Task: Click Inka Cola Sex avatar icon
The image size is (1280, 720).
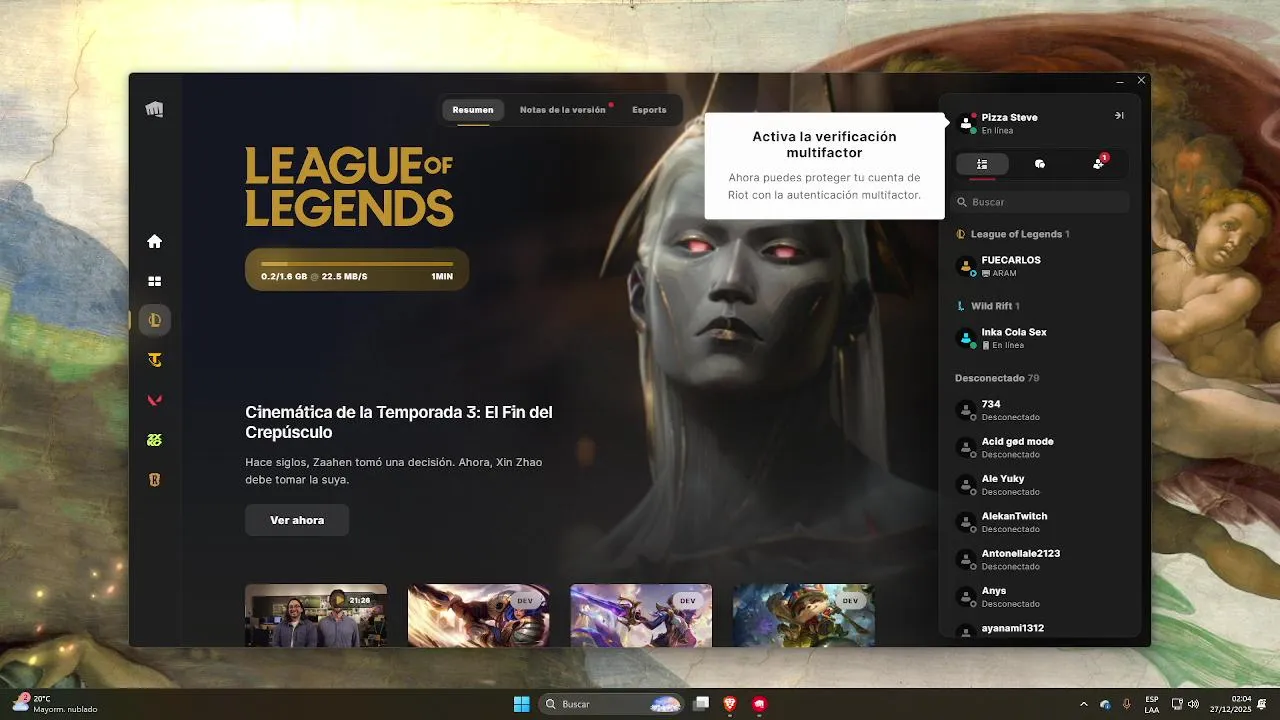Action: [x=966, y=338]
